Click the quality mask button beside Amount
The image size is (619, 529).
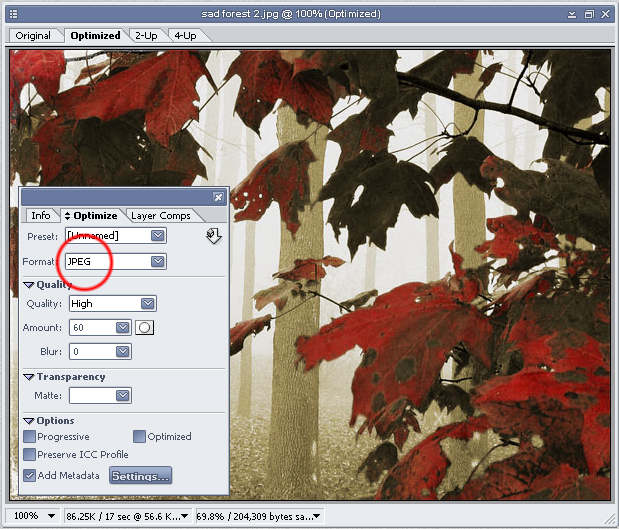pyautogui.click(x=143, y=328)
